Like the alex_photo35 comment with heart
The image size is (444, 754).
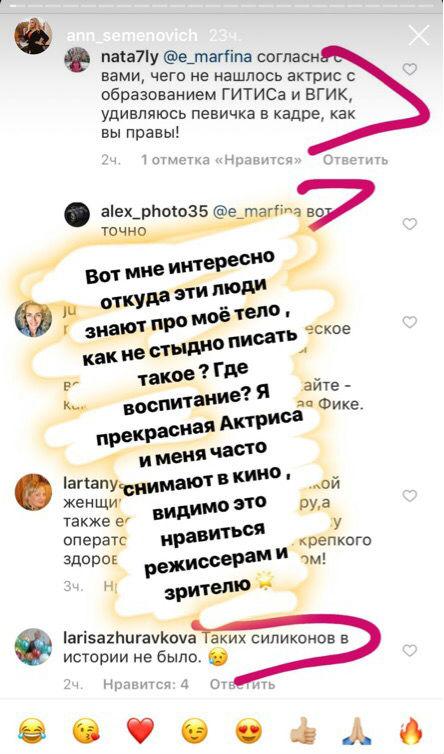(409, 224)
